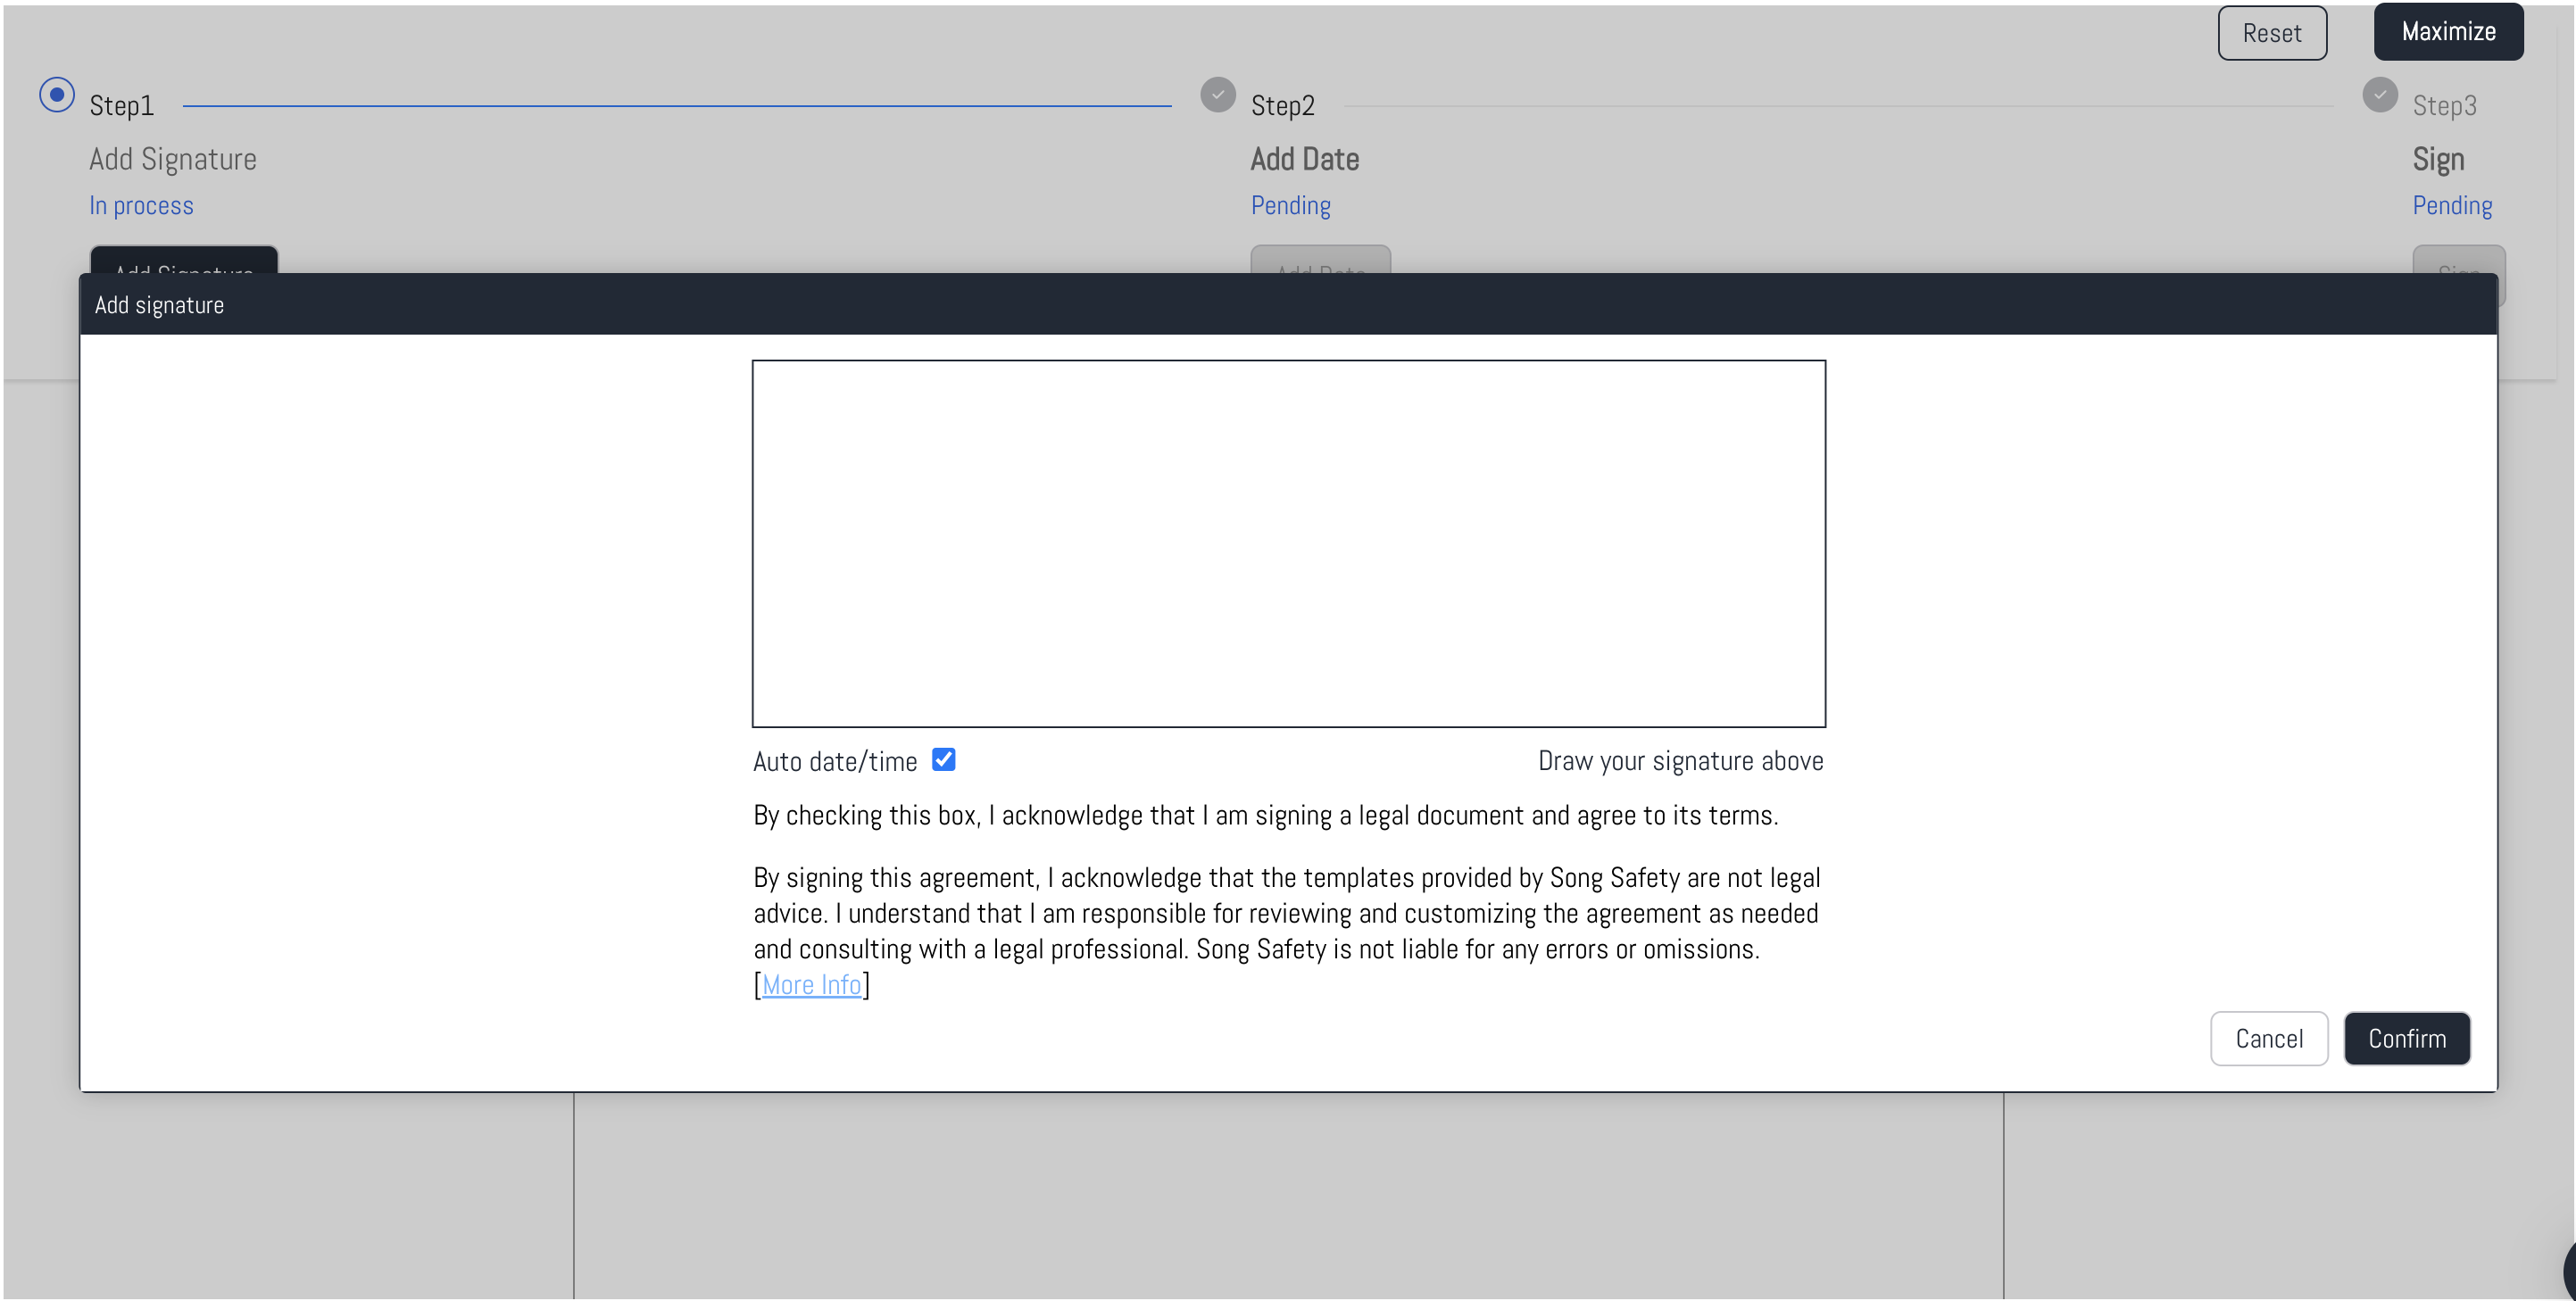Select the Step3 label
Image resolution: width=2576 pixels, height=1301 pixels.
click(x=2443, y=105)
